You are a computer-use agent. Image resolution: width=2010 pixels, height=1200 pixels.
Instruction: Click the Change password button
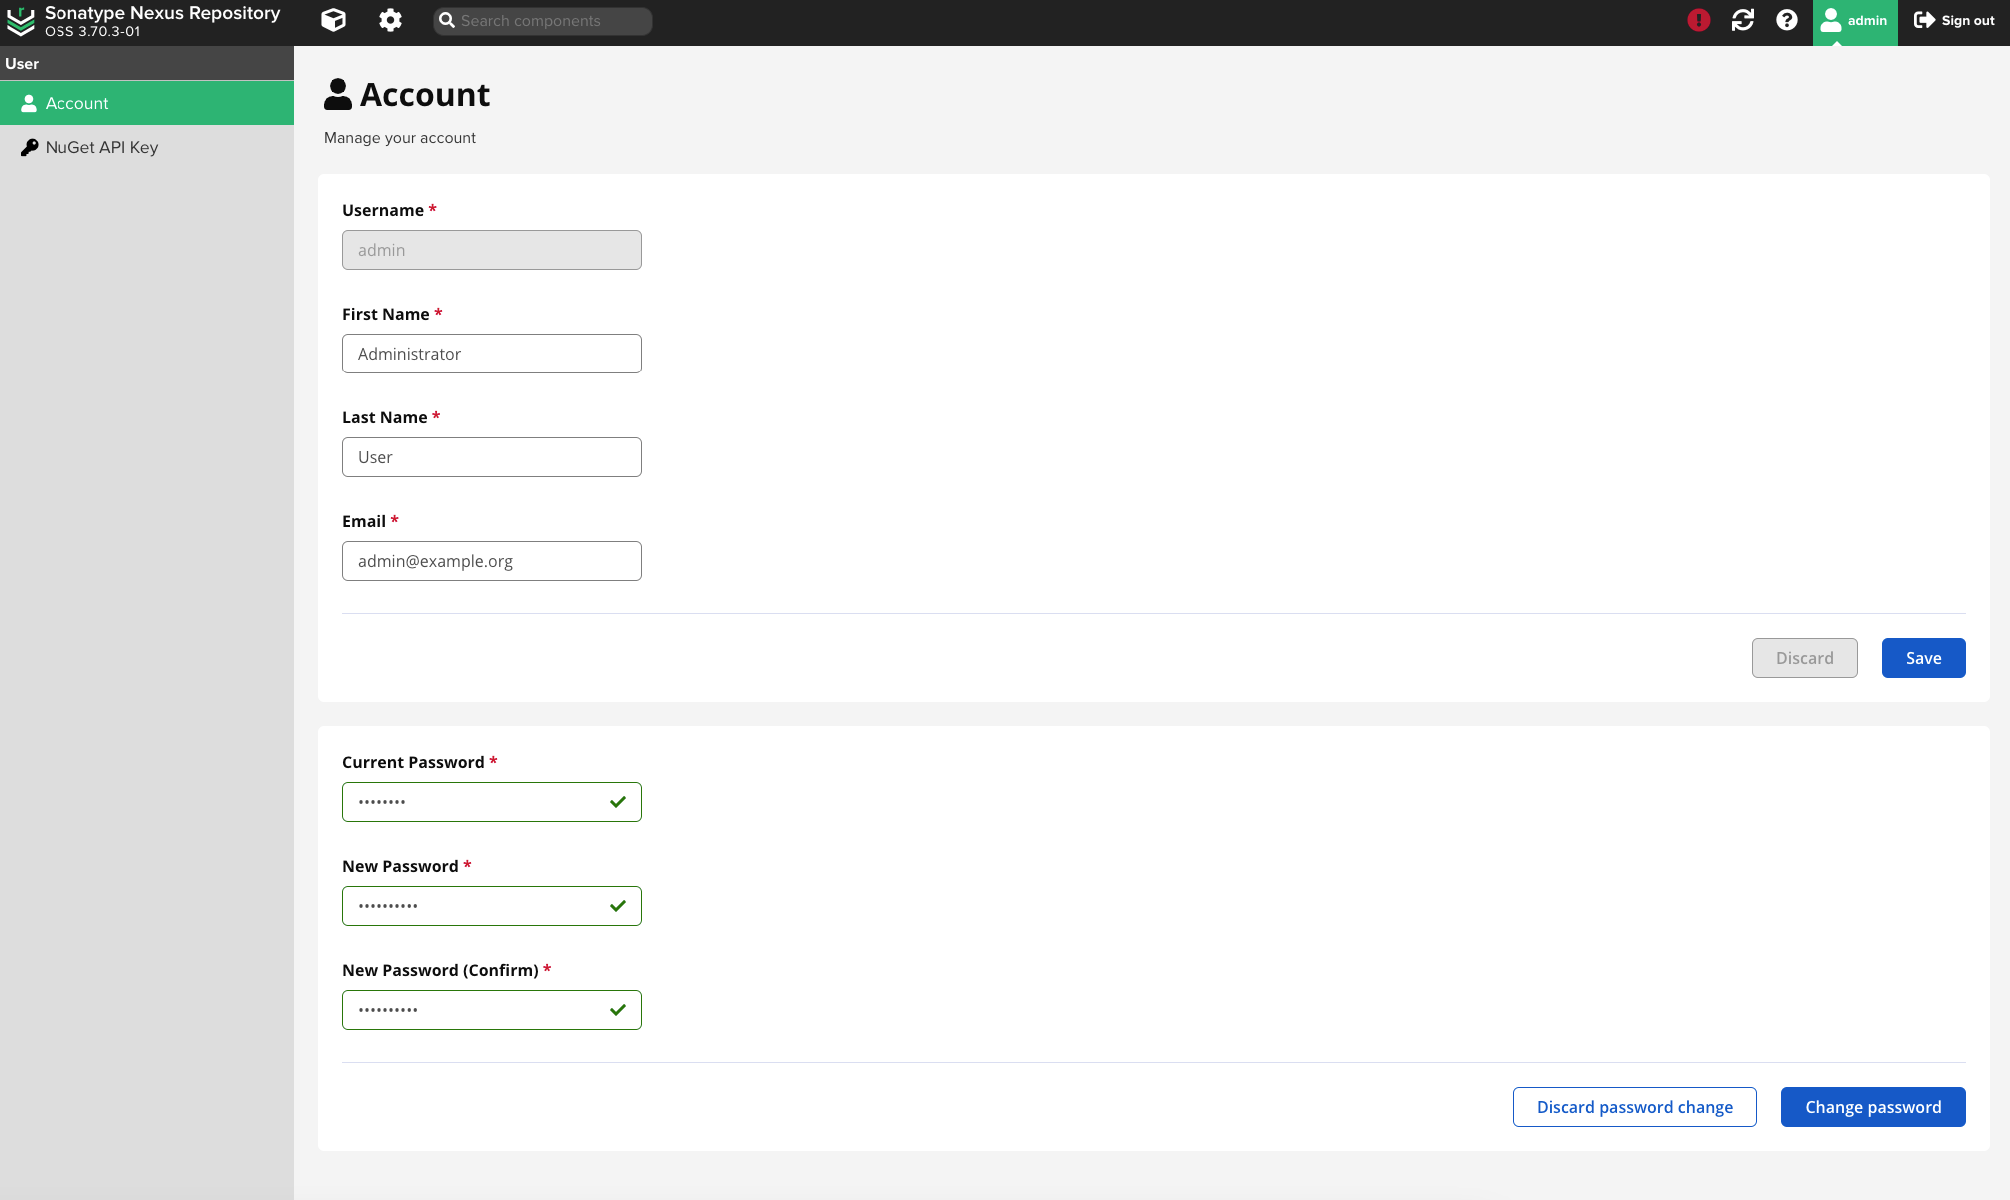pos(1873,1106)
